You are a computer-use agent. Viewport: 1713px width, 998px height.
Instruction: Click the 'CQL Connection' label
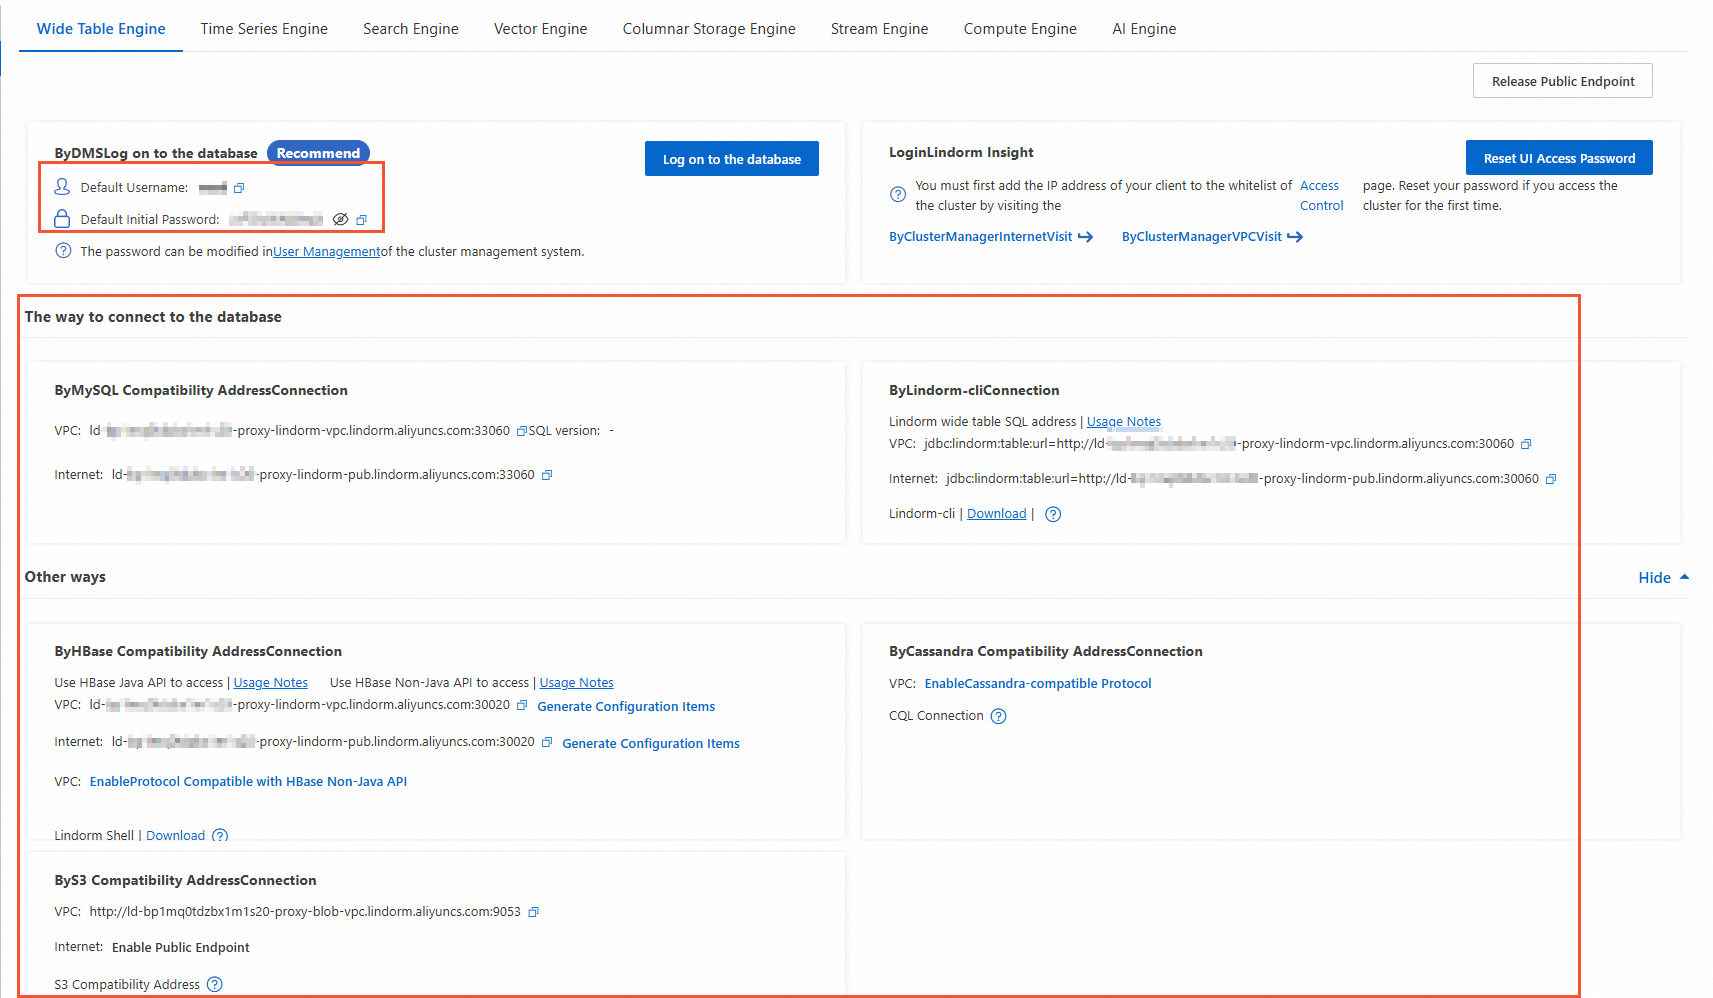(x=936, y=716)
